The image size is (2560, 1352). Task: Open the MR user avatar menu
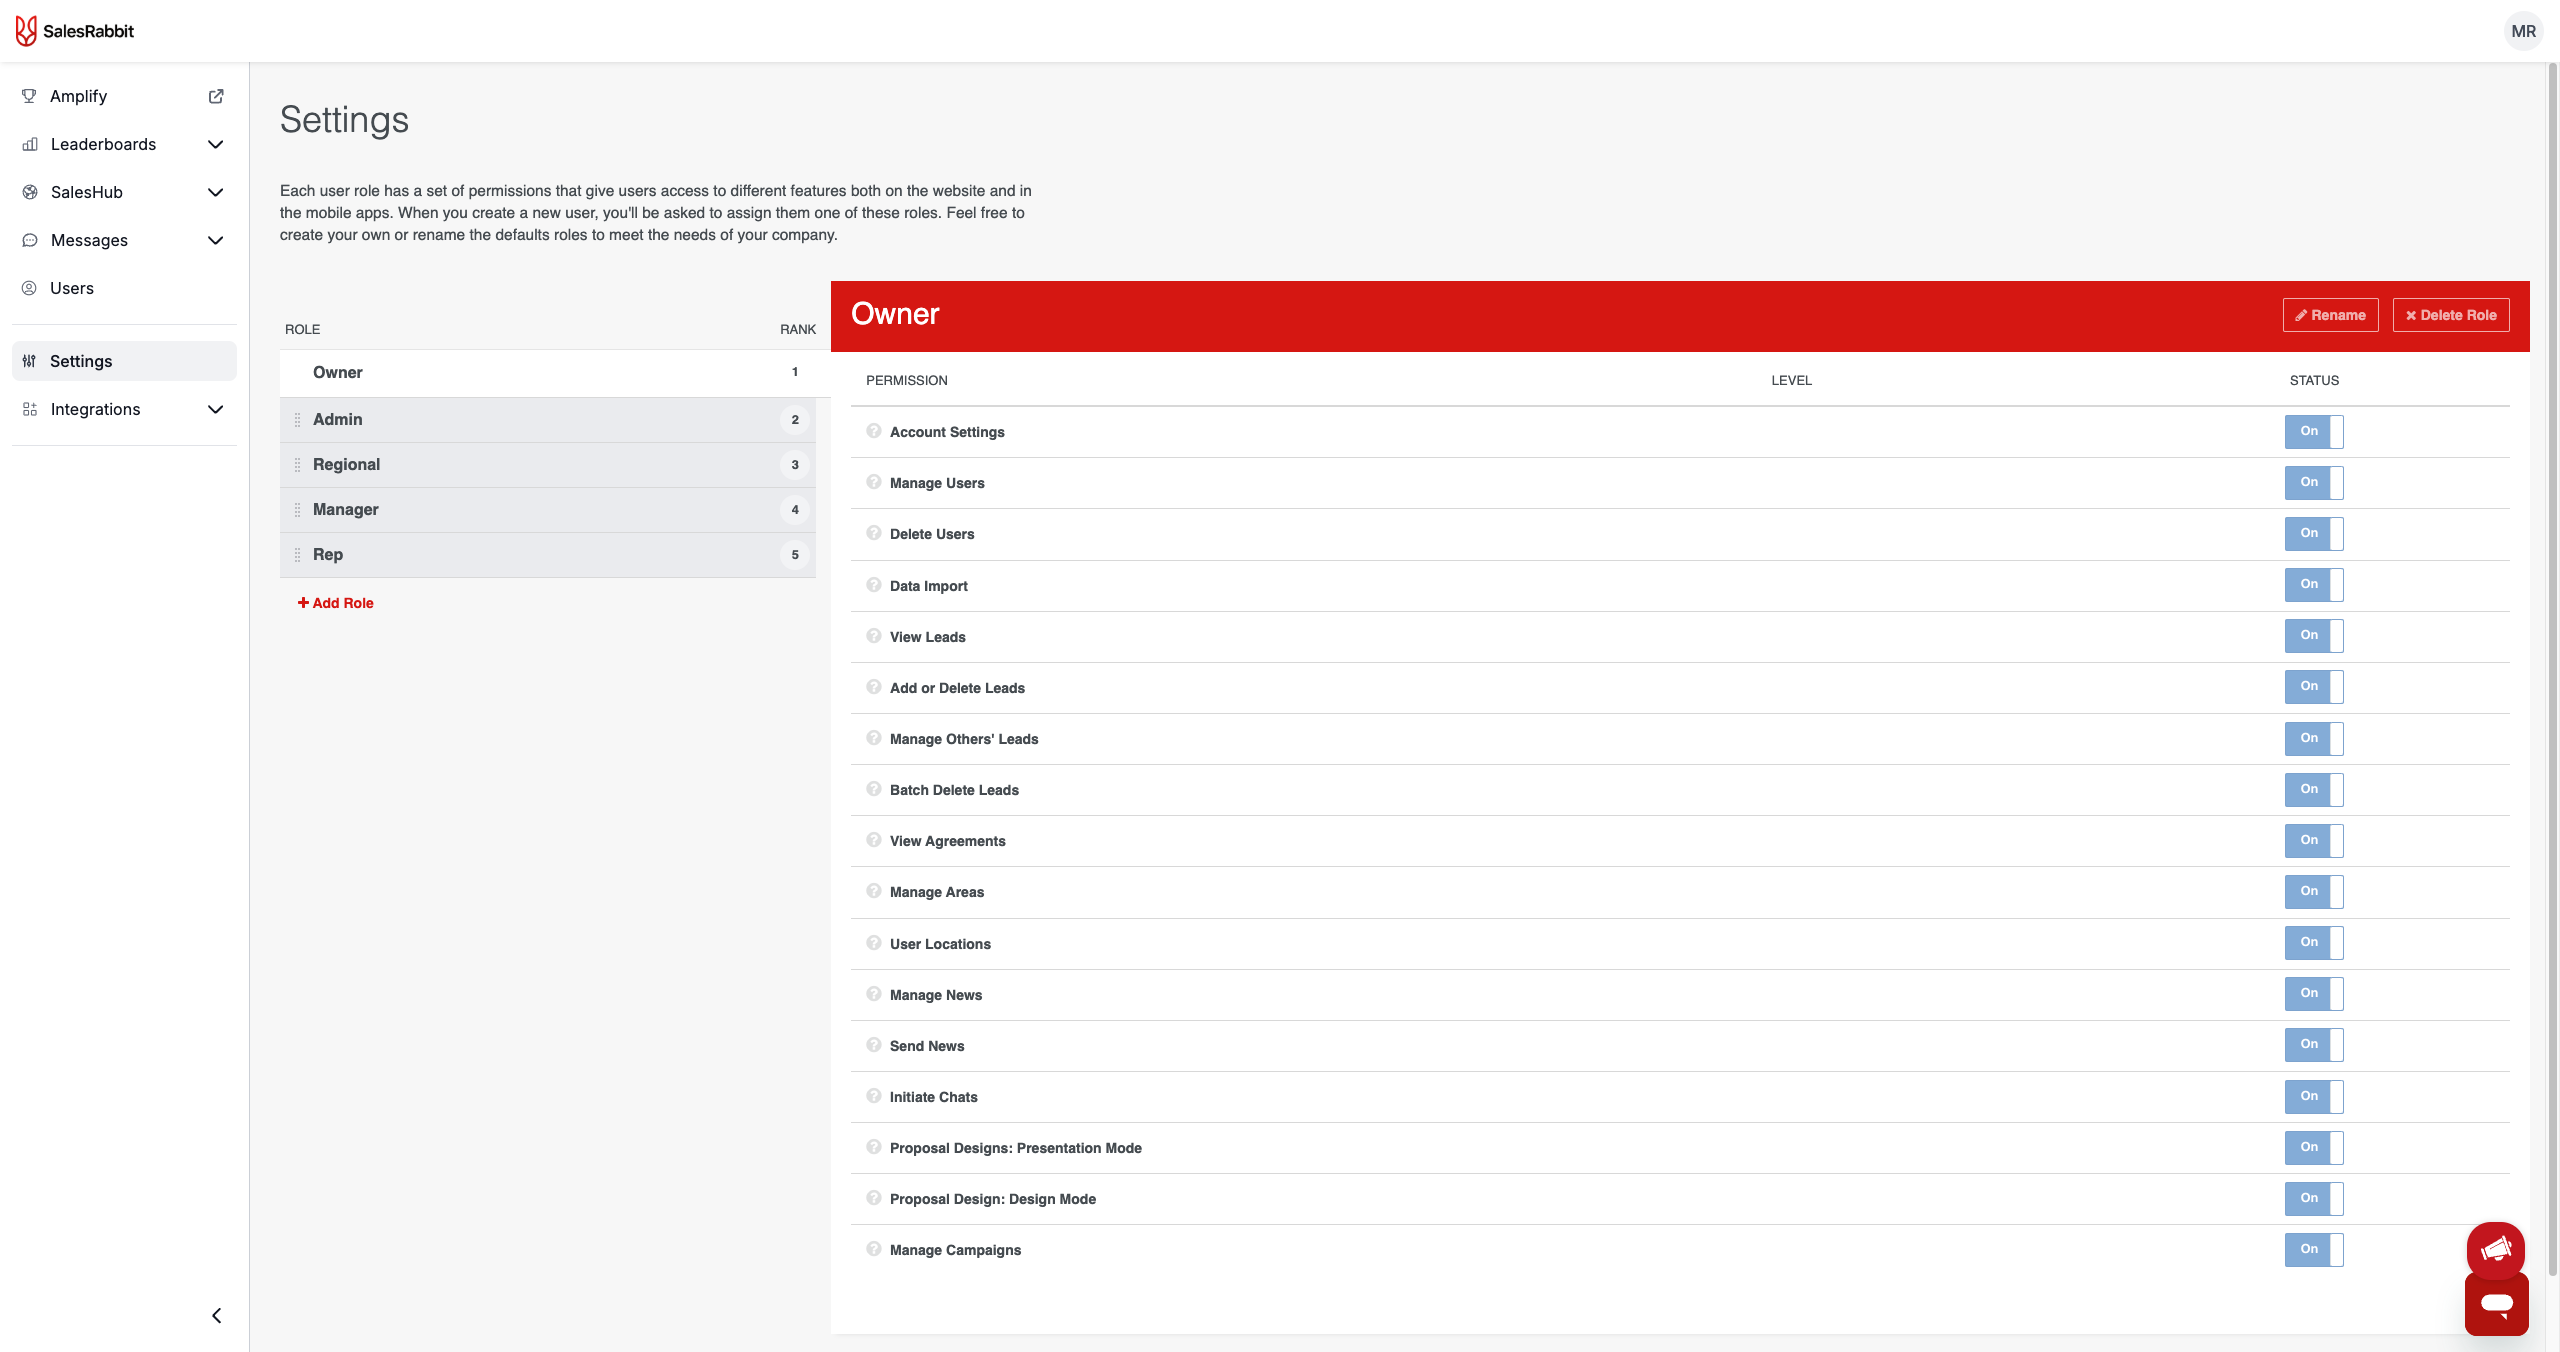2523,31
